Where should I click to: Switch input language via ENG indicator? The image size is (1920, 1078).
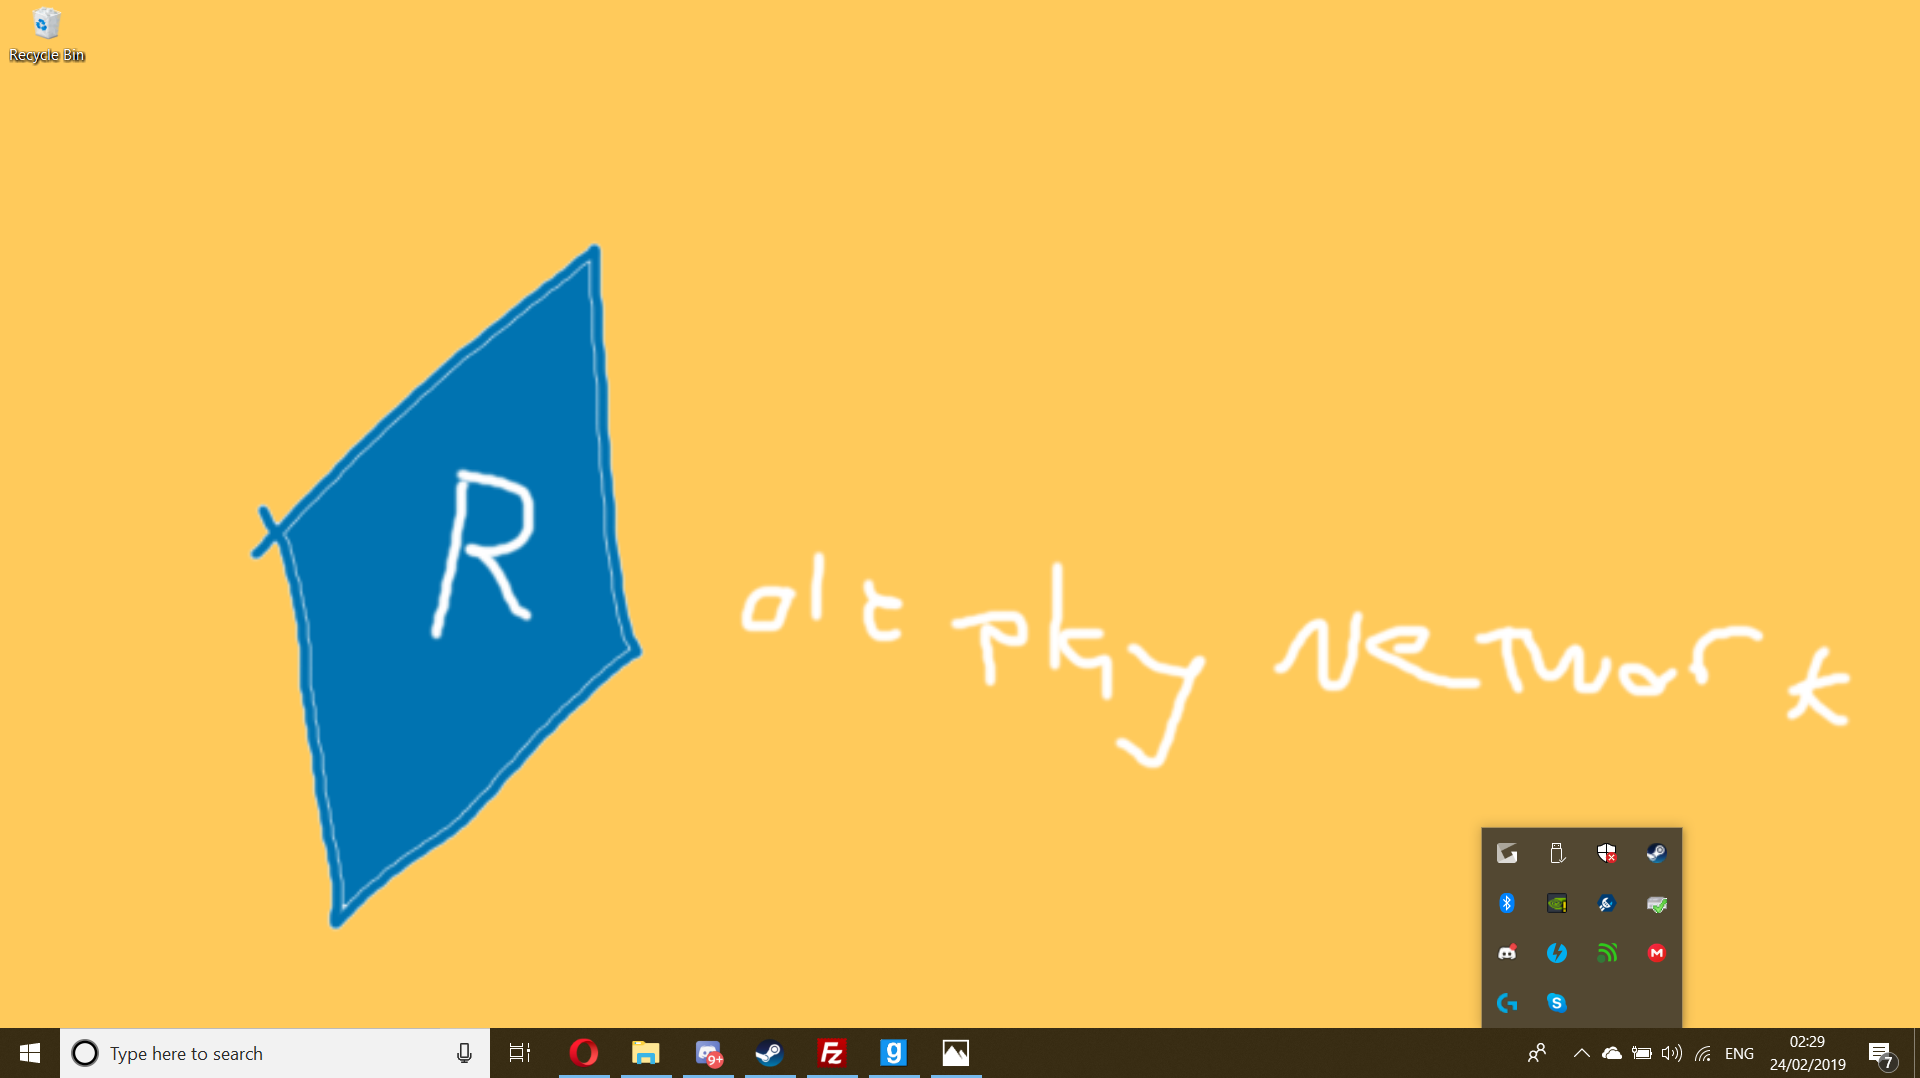click(1740, 1053)
